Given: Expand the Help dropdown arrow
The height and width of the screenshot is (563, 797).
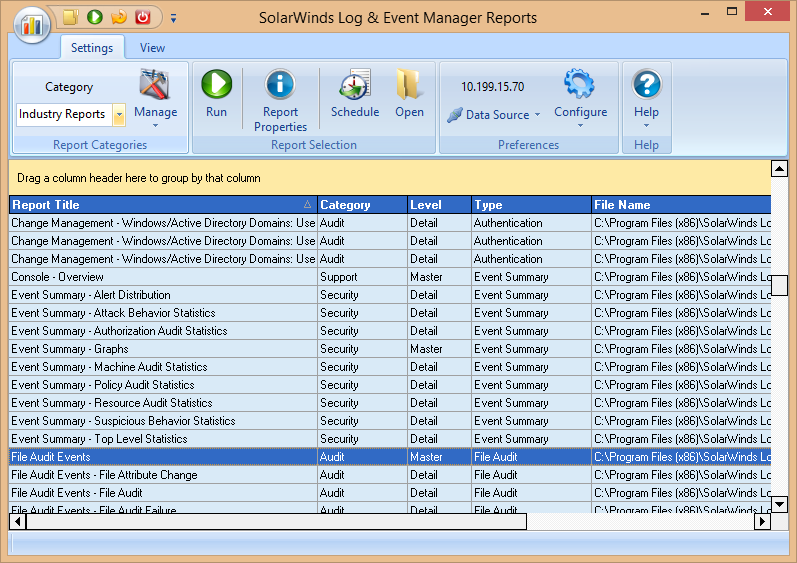Looking at the screenshot, I should tap(647, 126).
